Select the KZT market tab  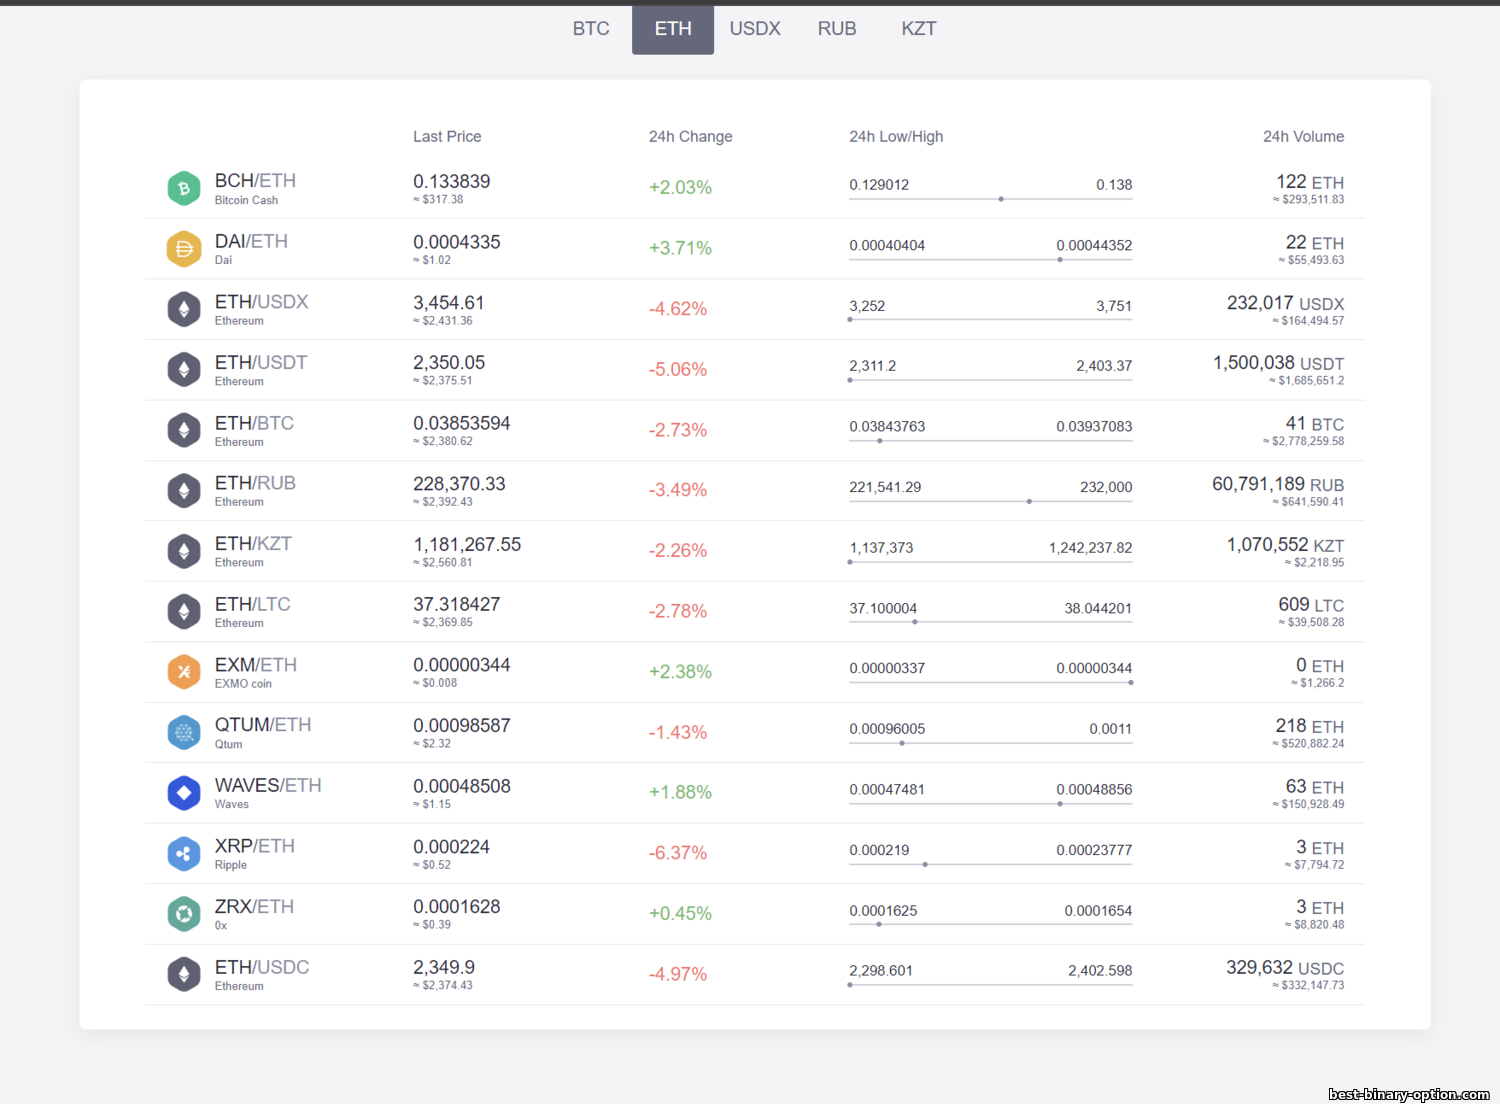(919, 29)
